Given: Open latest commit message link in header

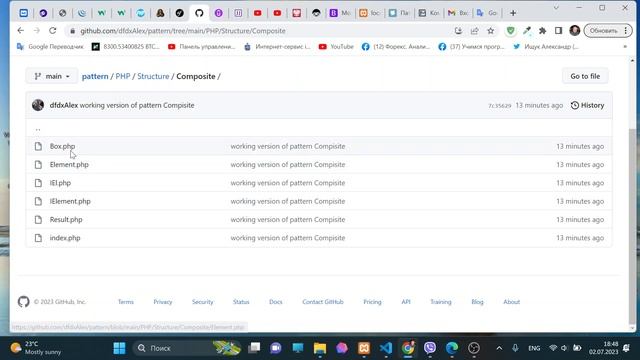Looking at the screenshot, I should click(x=137, y=105).
